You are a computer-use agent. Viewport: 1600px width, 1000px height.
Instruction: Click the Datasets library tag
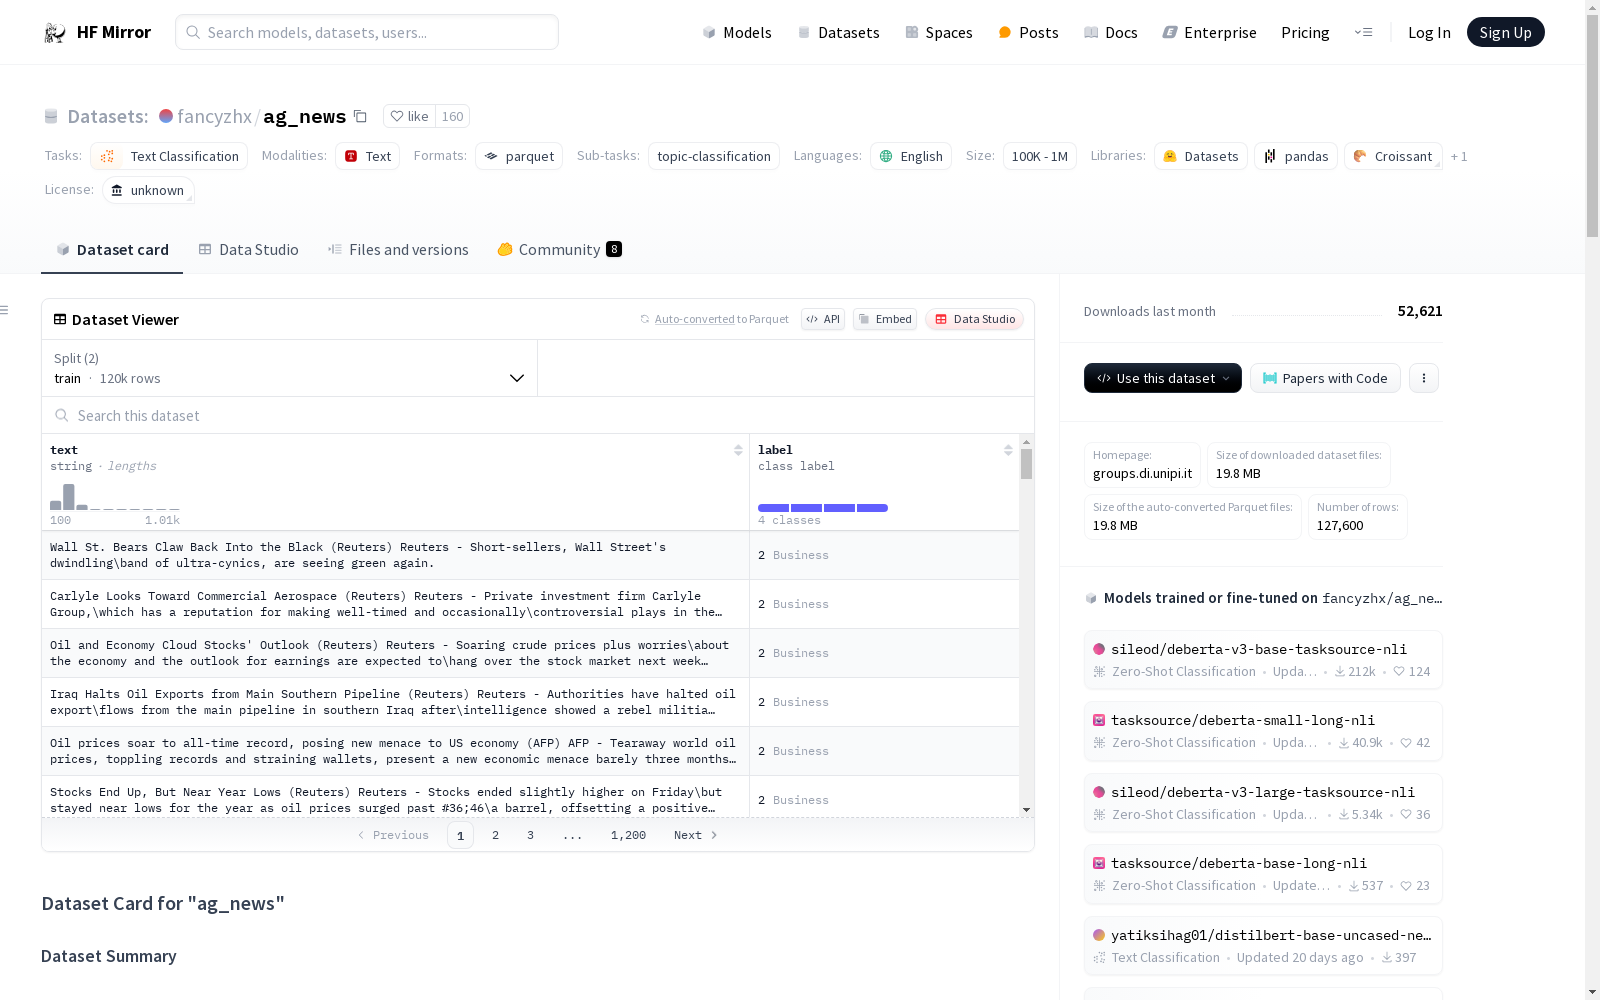tap(1201, 156)
